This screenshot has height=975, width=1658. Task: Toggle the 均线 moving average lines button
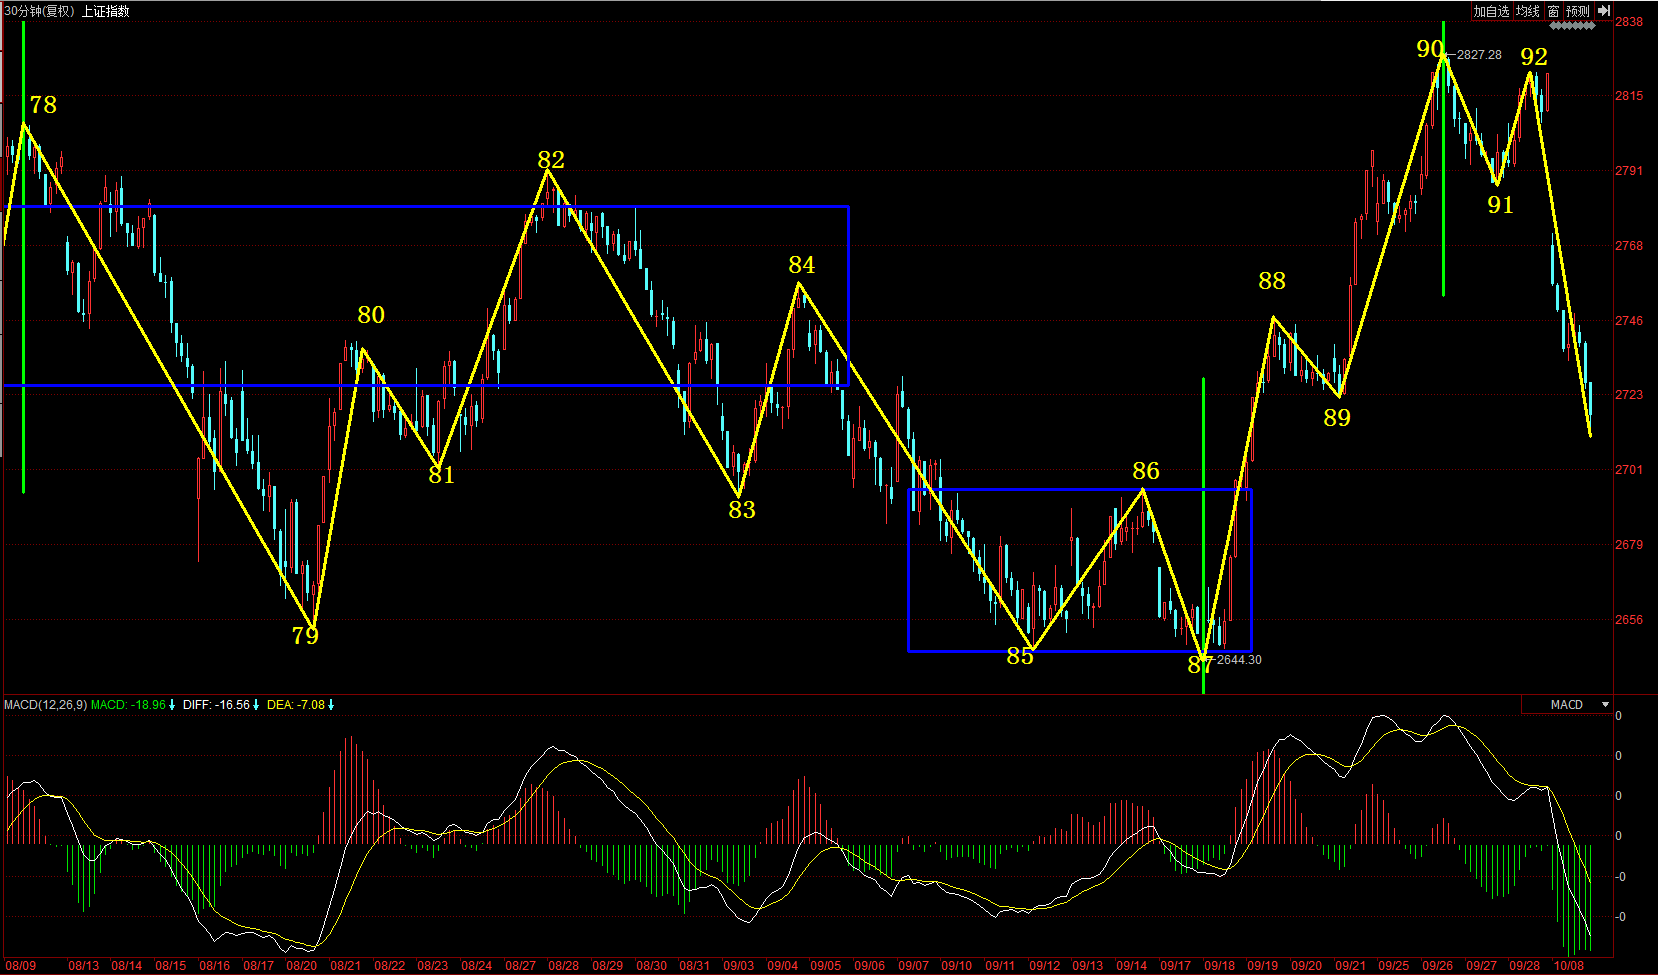1527,11
